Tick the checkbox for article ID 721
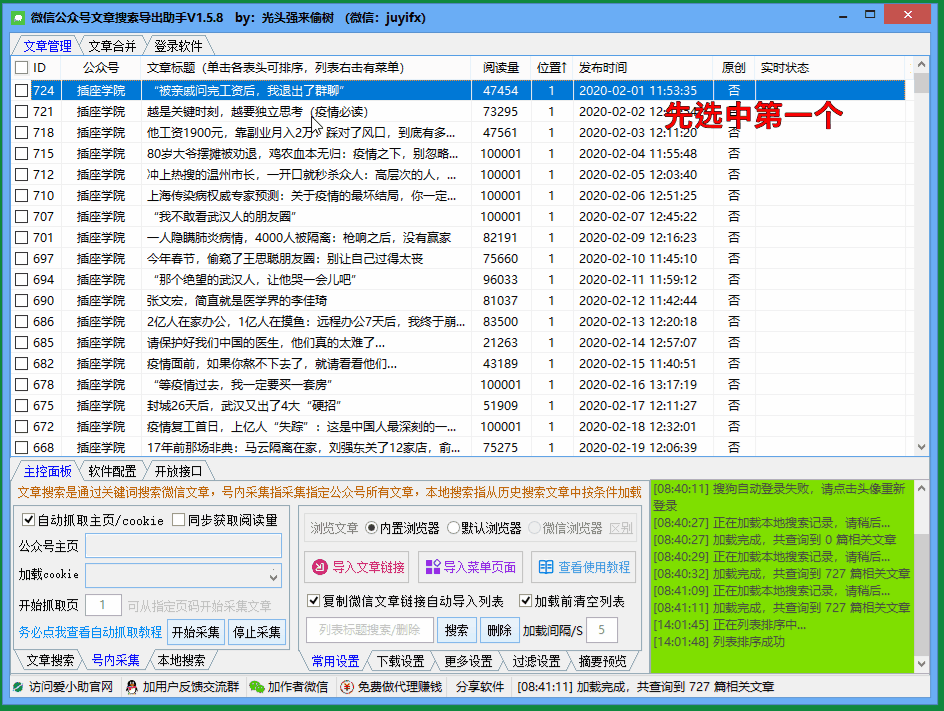The height and width of the screenshot is (711, 944). pos(22,111)
